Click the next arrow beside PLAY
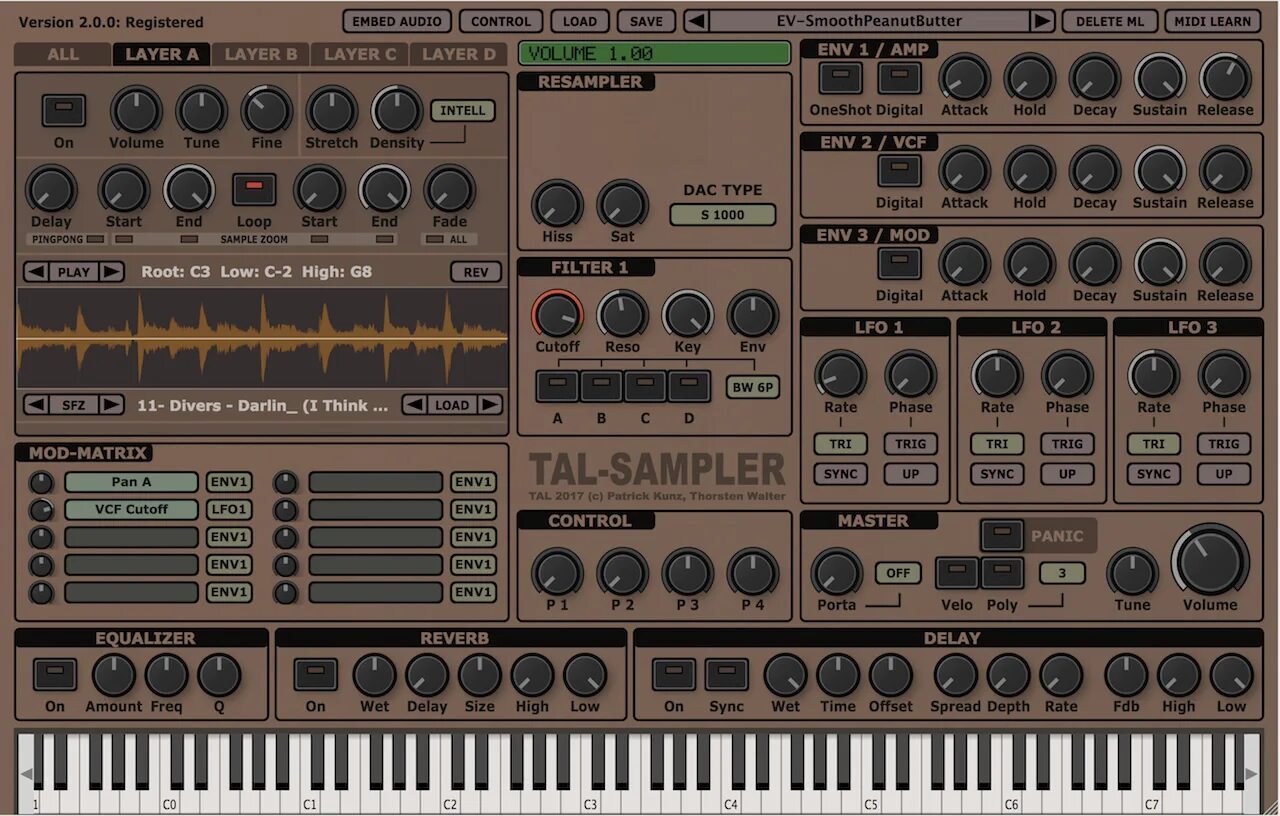This screenshot has width=1280, height=816. (112, 271)
